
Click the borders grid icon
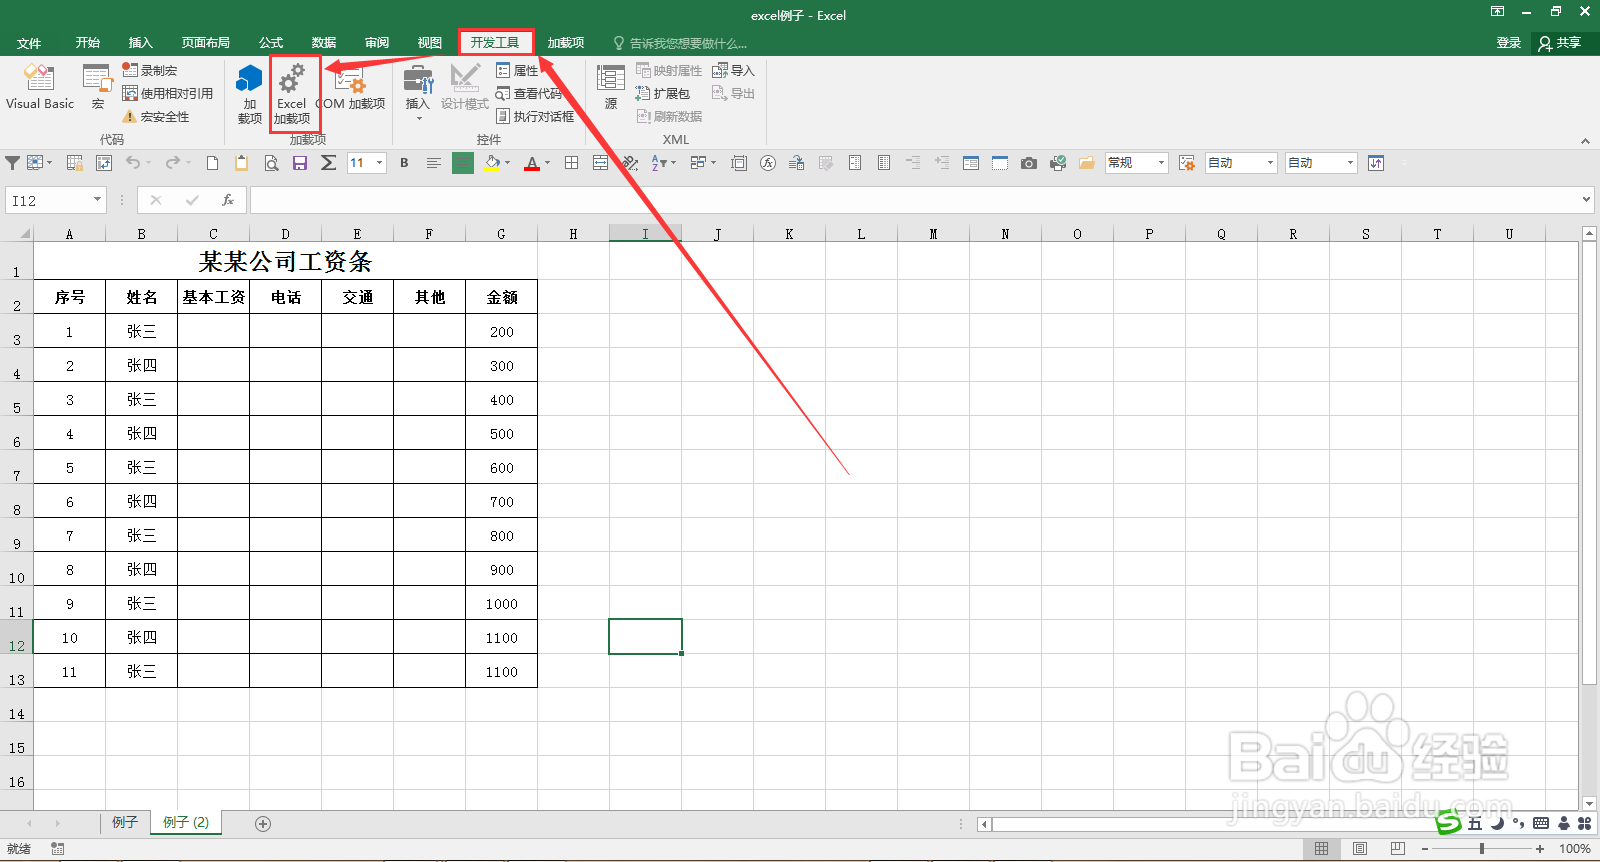point(571,163)
